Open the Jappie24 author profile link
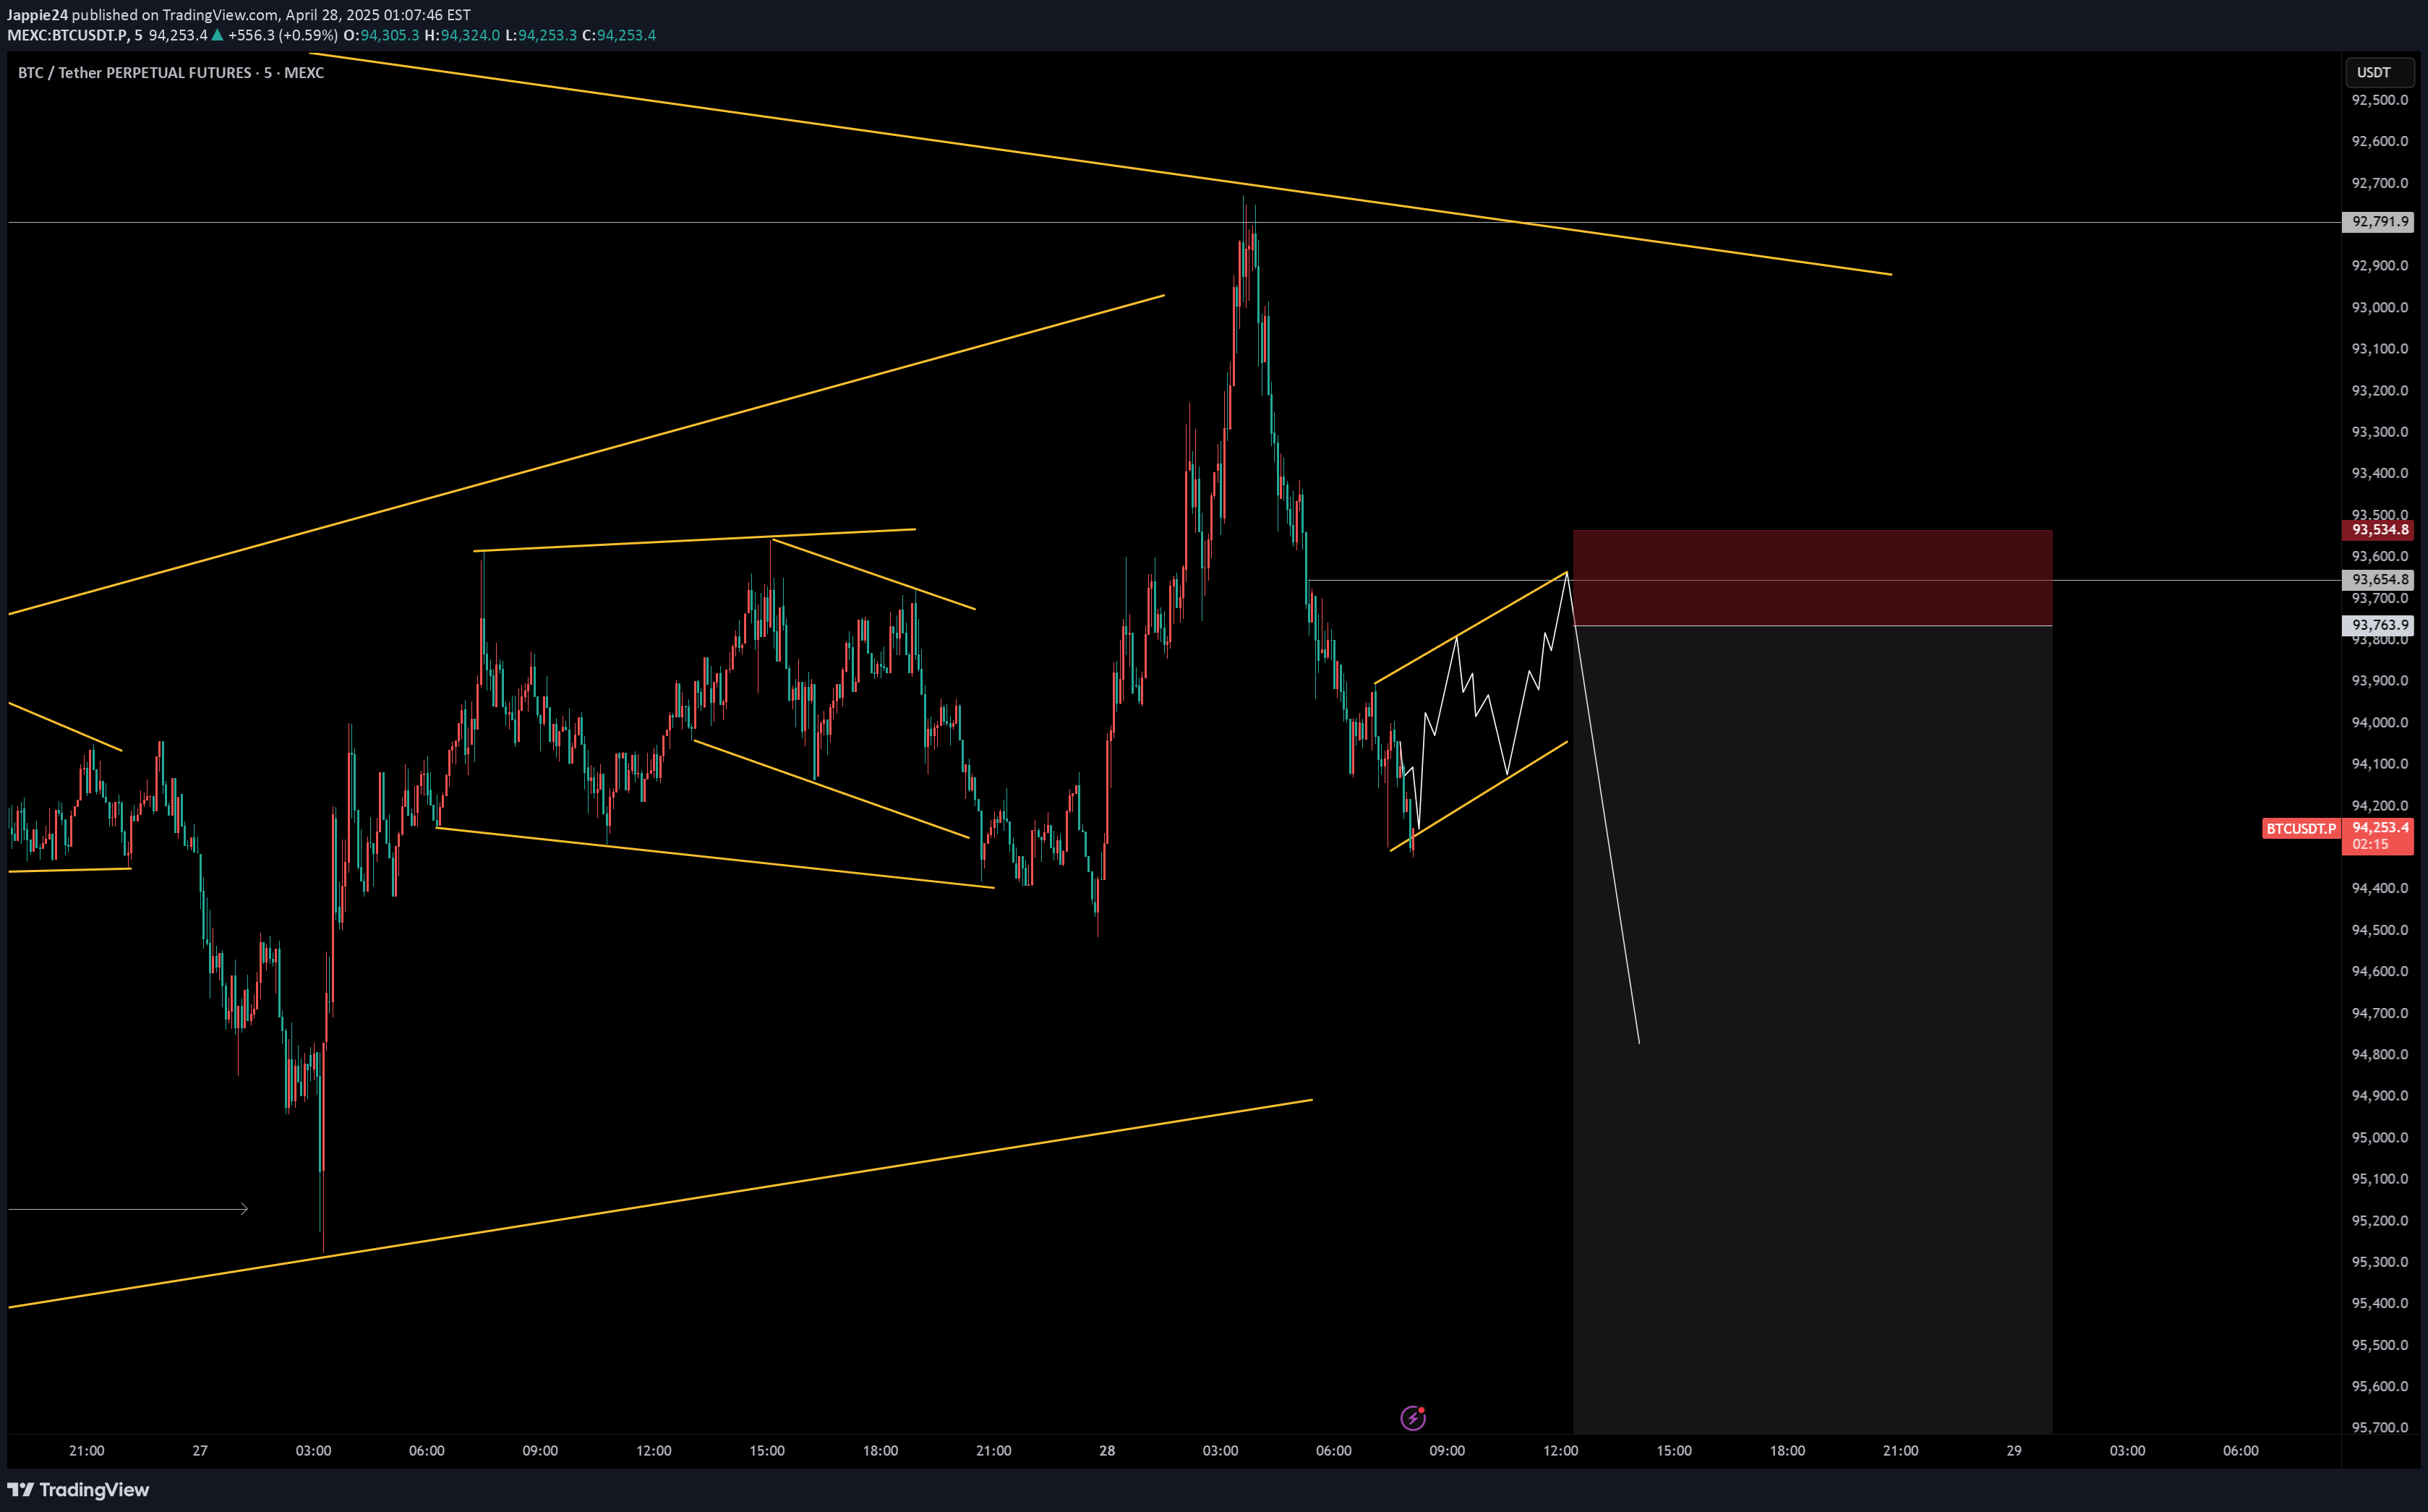Image resolution: width=2428 pixels, height=1512 pixels. (x=37, y=15)
